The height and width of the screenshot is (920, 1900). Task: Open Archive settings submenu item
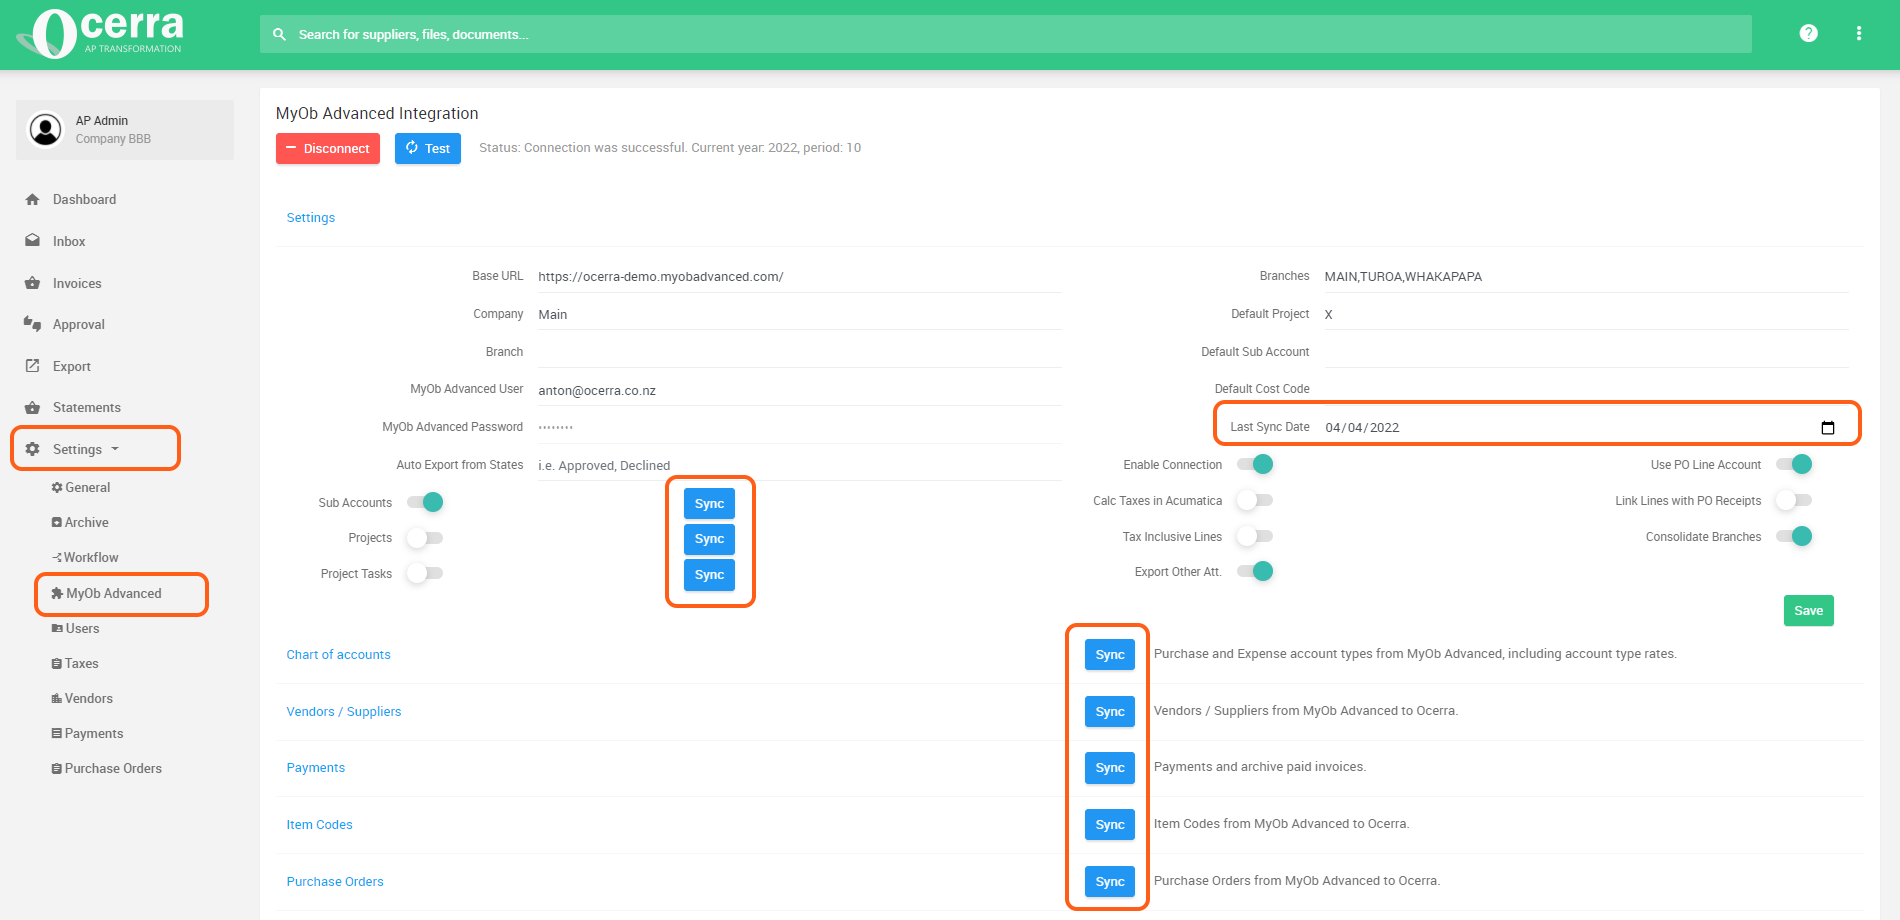coord(80,522)
